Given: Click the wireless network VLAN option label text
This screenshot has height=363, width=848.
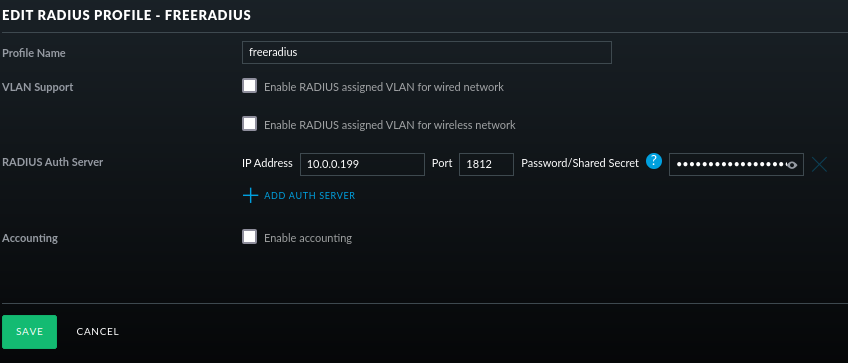Looking at the screenshot, I should [389, 125].
